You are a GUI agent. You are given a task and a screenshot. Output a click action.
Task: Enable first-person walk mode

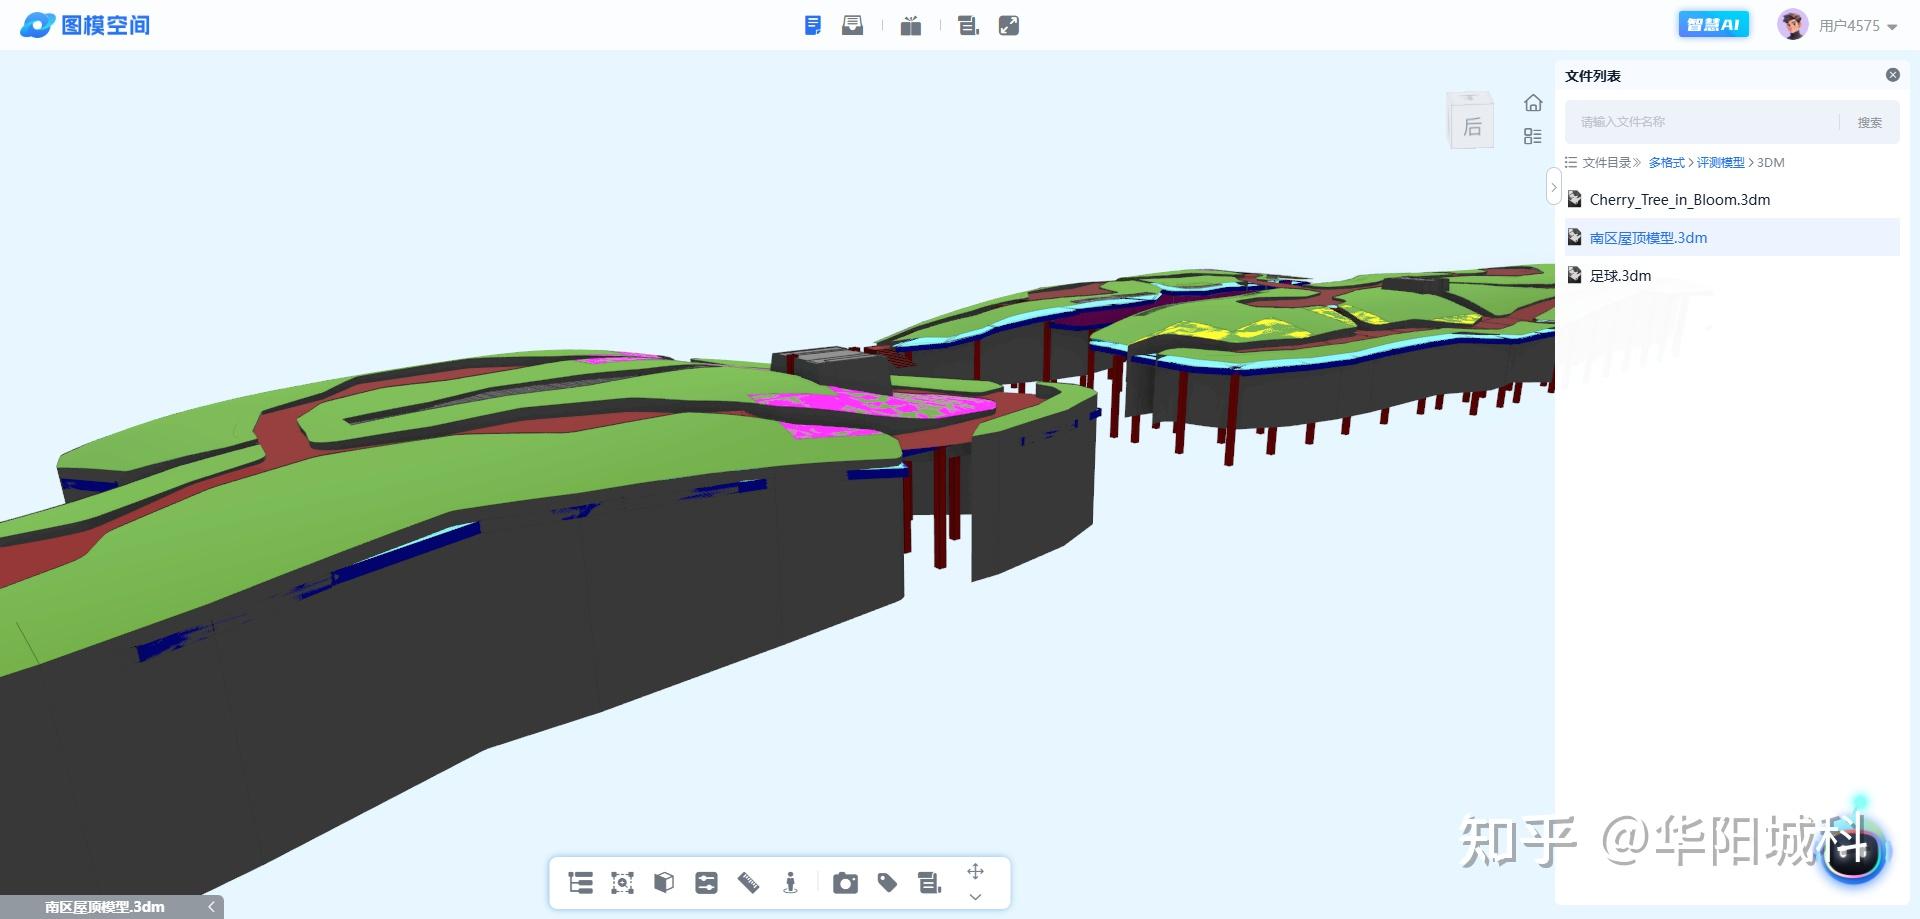coord(790,883)
